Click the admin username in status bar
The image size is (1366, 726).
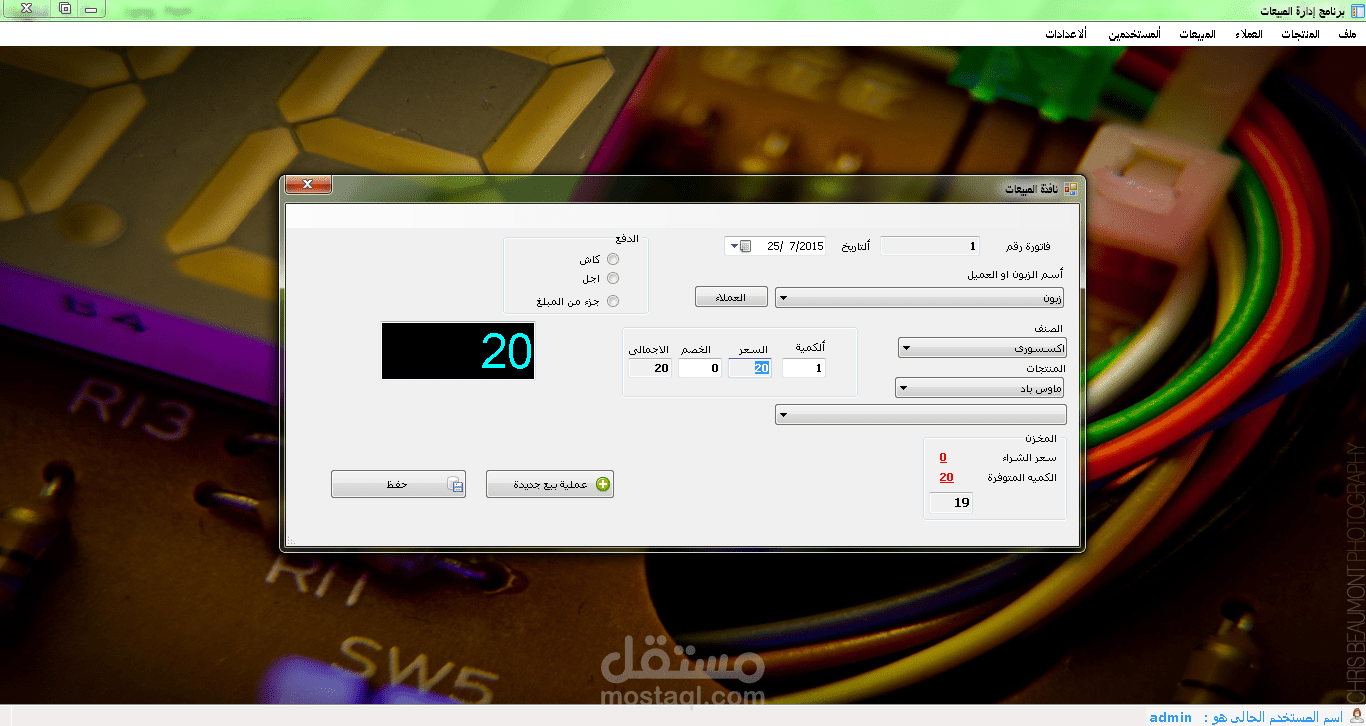1170,717
